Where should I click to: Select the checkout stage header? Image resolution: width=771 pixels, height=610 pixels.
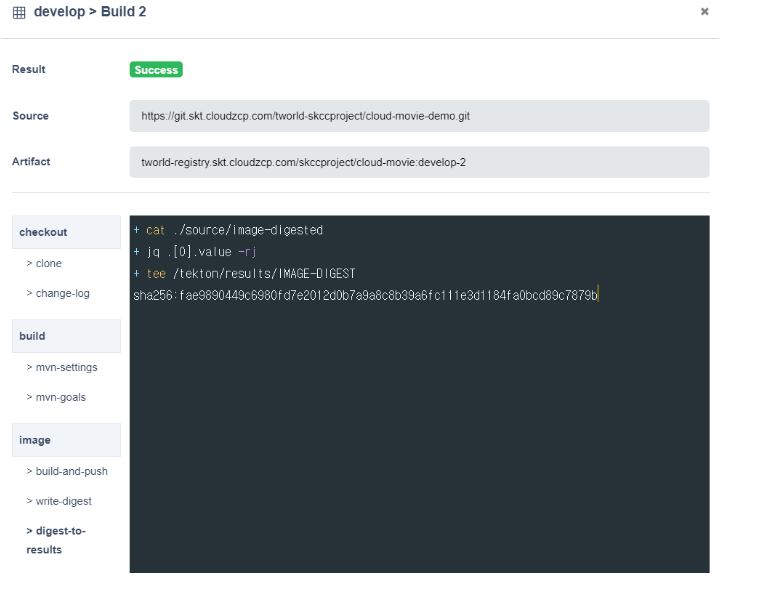click(x=66, y=232)
